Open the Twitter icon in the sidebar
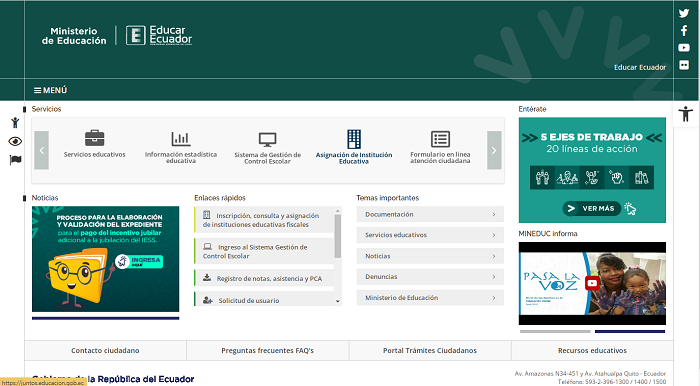The height and width of the screenshot is (386, 700). point(683,13)
